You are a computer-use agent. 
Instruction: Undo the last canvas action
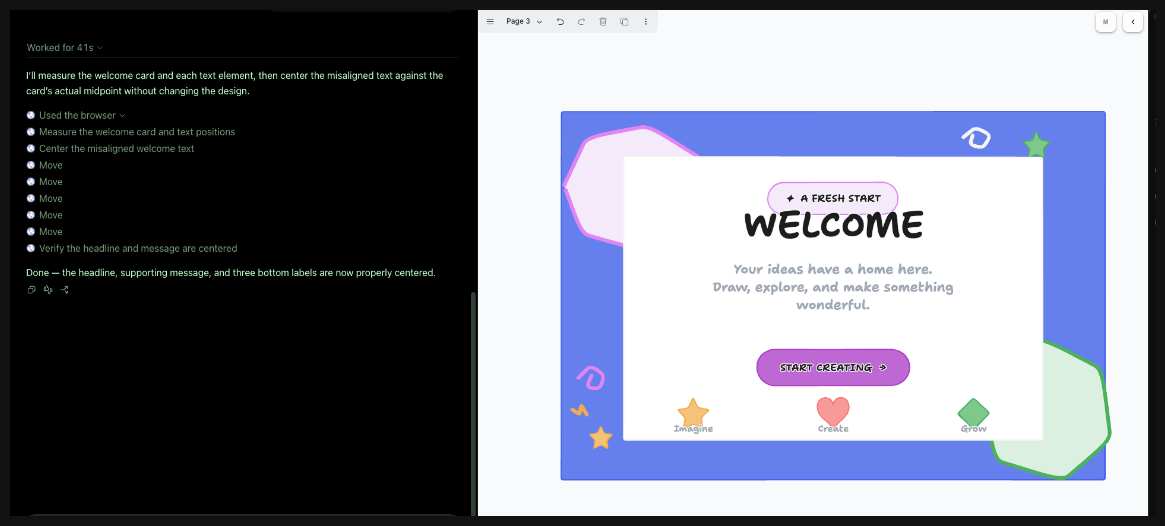tap(560, 22)
